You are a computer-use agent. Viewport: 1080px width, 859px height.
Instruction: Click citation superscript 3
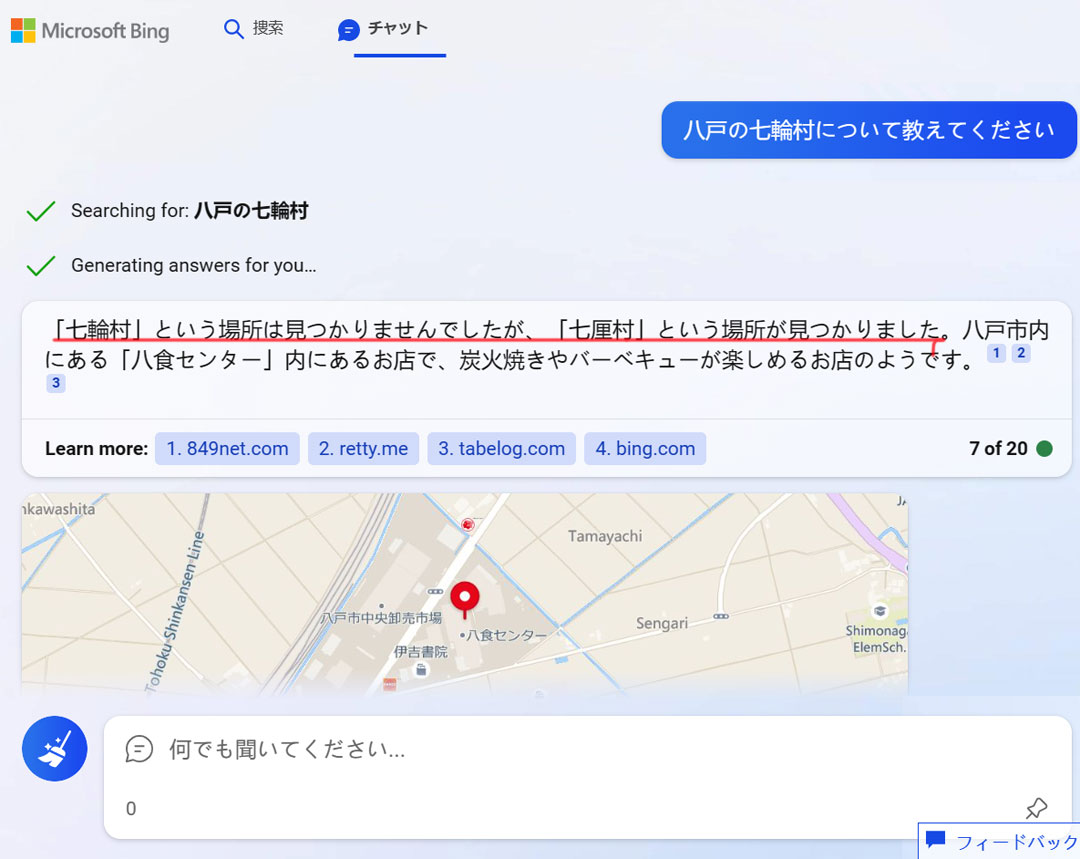[56, 383]
